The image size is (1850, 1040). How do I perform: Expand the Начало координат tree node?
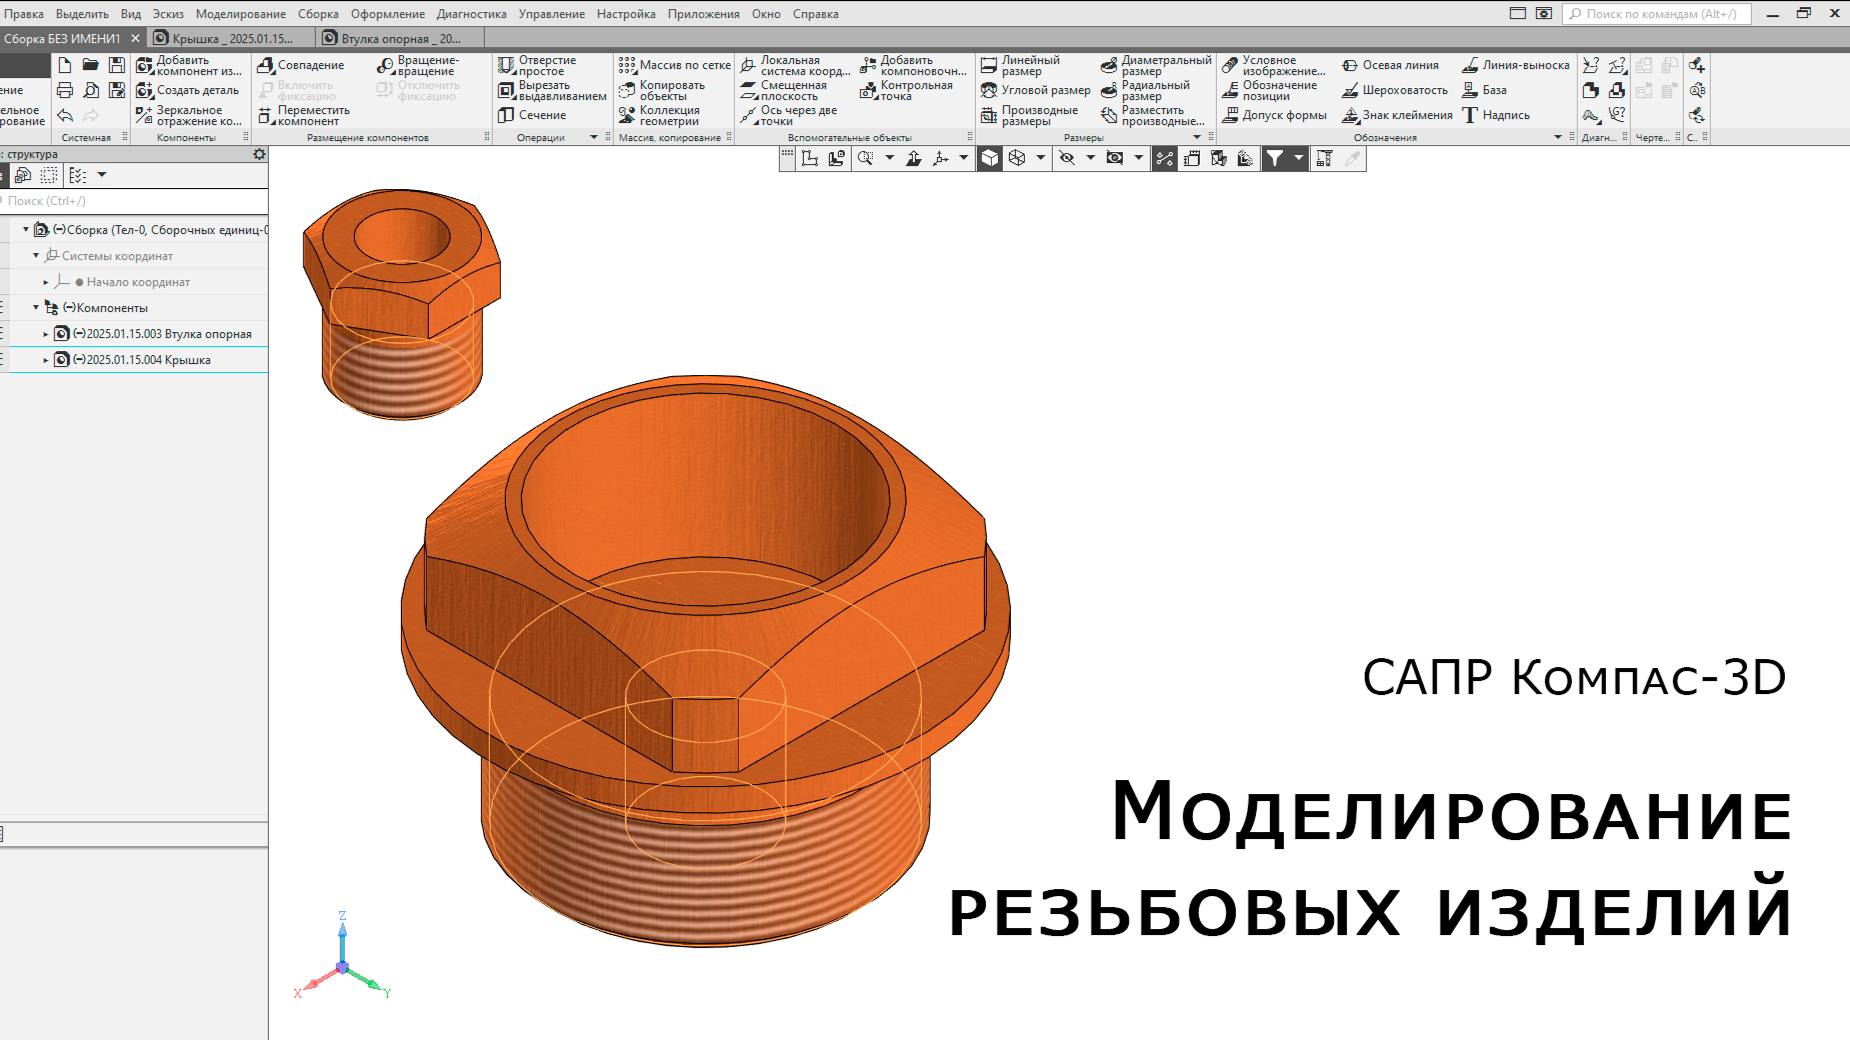[x=47, y=282]
